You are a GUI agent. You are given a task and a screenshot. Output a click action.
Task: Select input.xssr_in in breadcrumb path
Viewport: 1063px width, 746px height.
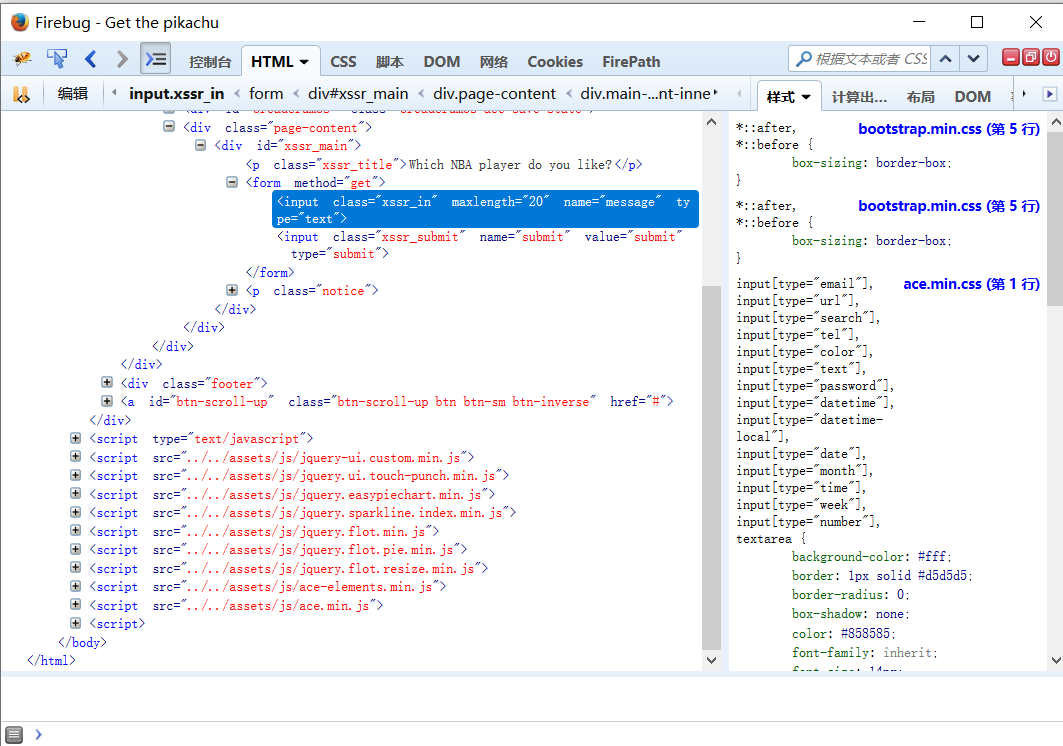176,94
